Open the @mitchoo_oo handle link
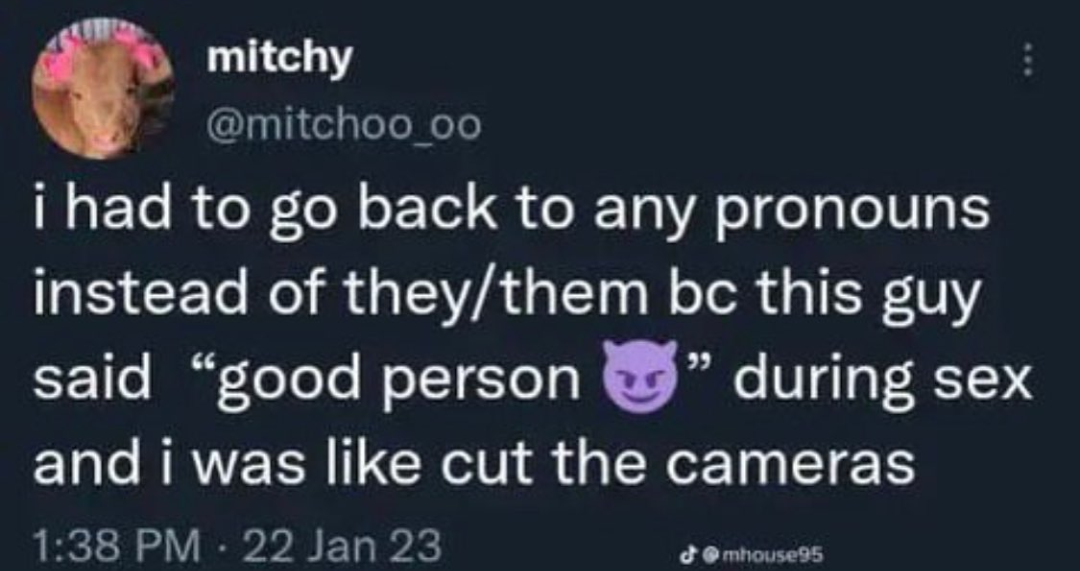Image resolution: width=1080 pixels, height=571 pixels. 344,127
